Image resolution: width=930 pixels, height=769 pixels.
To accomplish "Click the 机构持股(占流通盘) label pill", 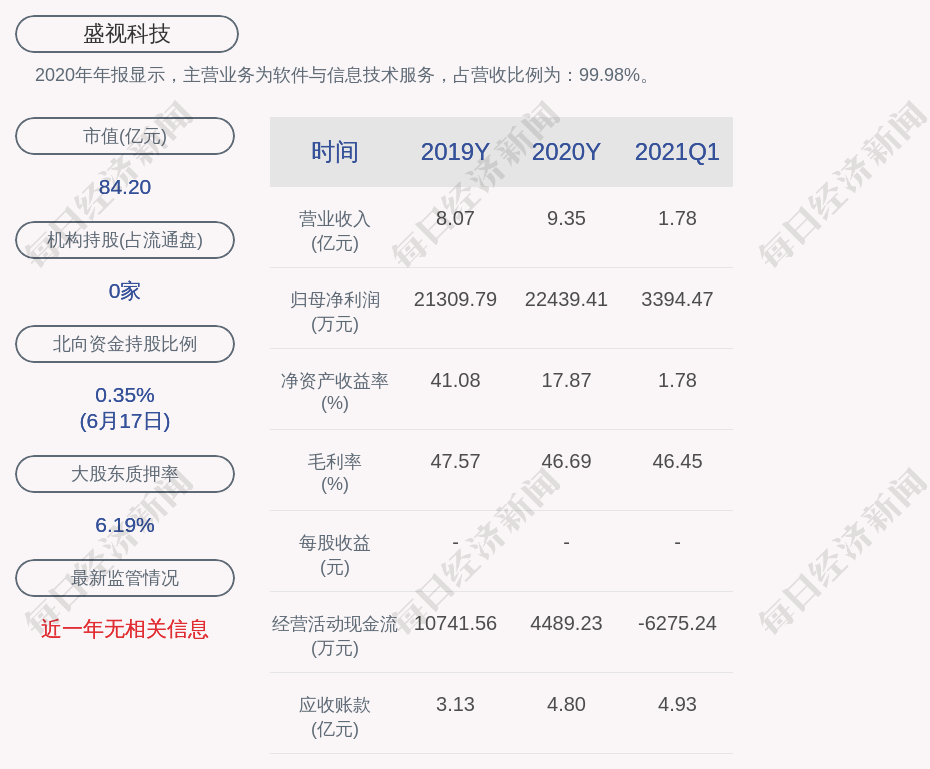I will tap(125, 240).
